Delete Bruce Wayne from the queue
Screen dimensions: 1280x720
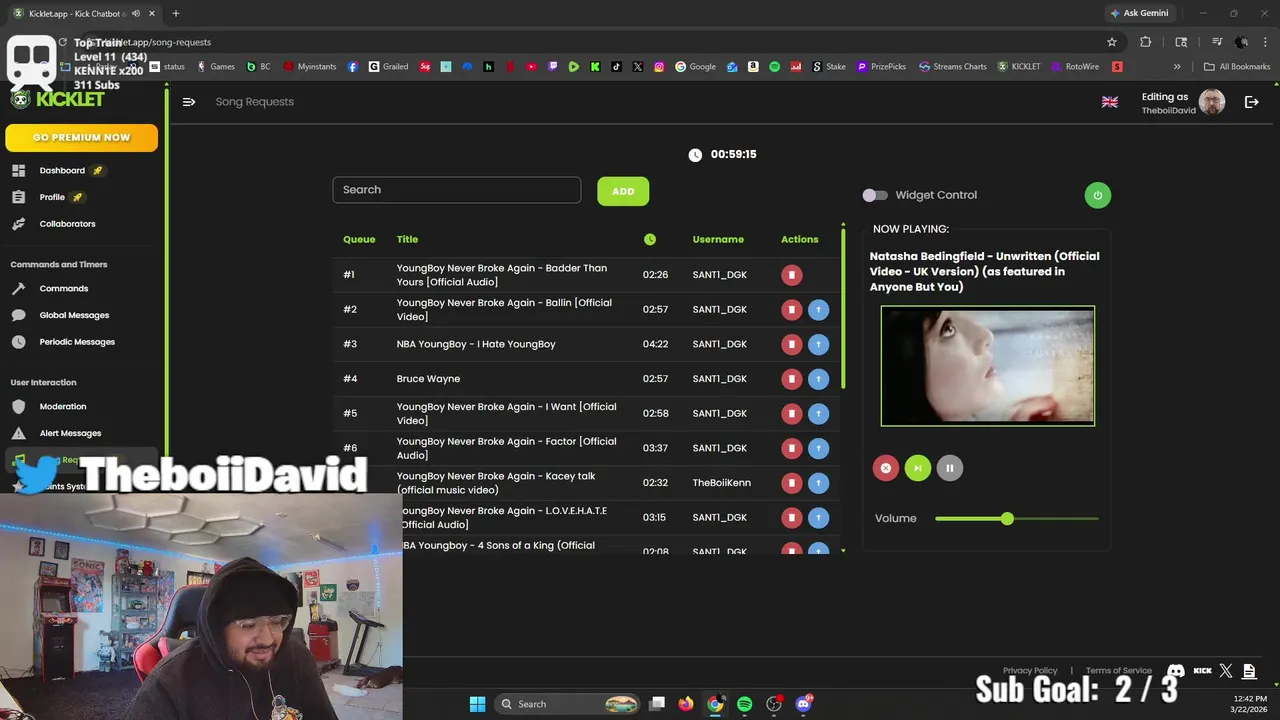791,379
